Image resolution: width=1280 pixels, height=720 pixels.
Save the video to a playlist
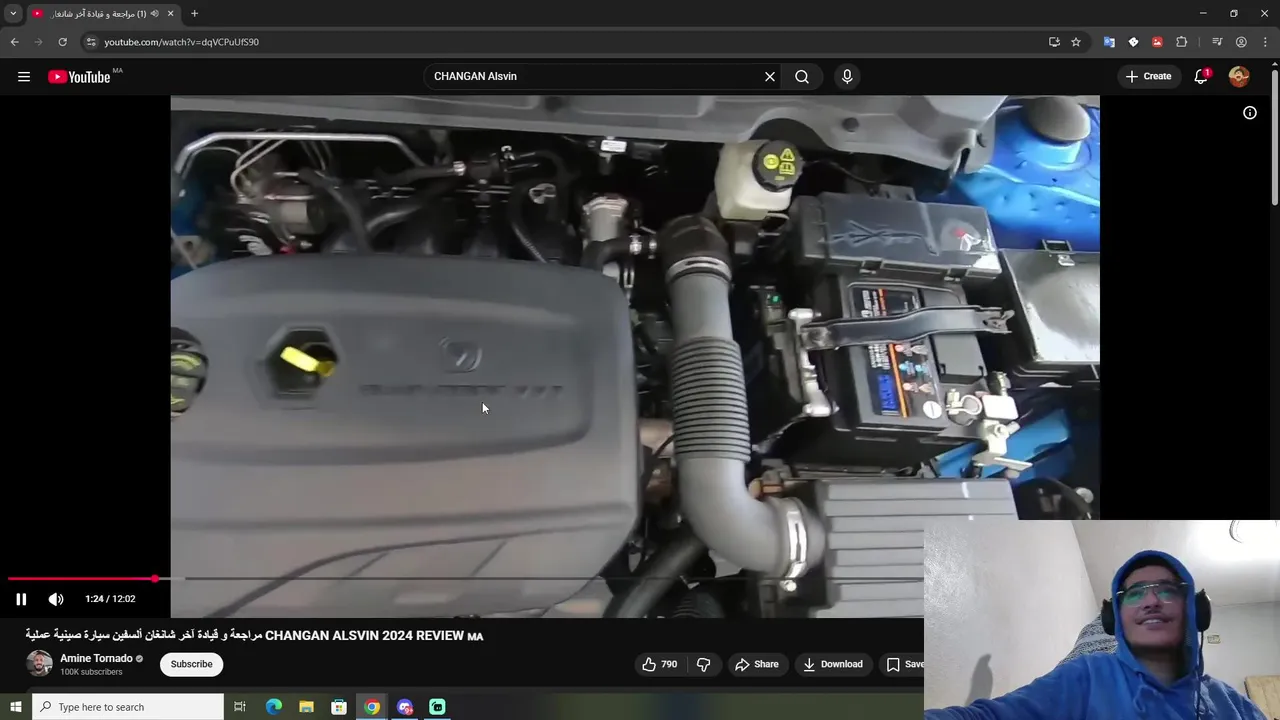905,664
